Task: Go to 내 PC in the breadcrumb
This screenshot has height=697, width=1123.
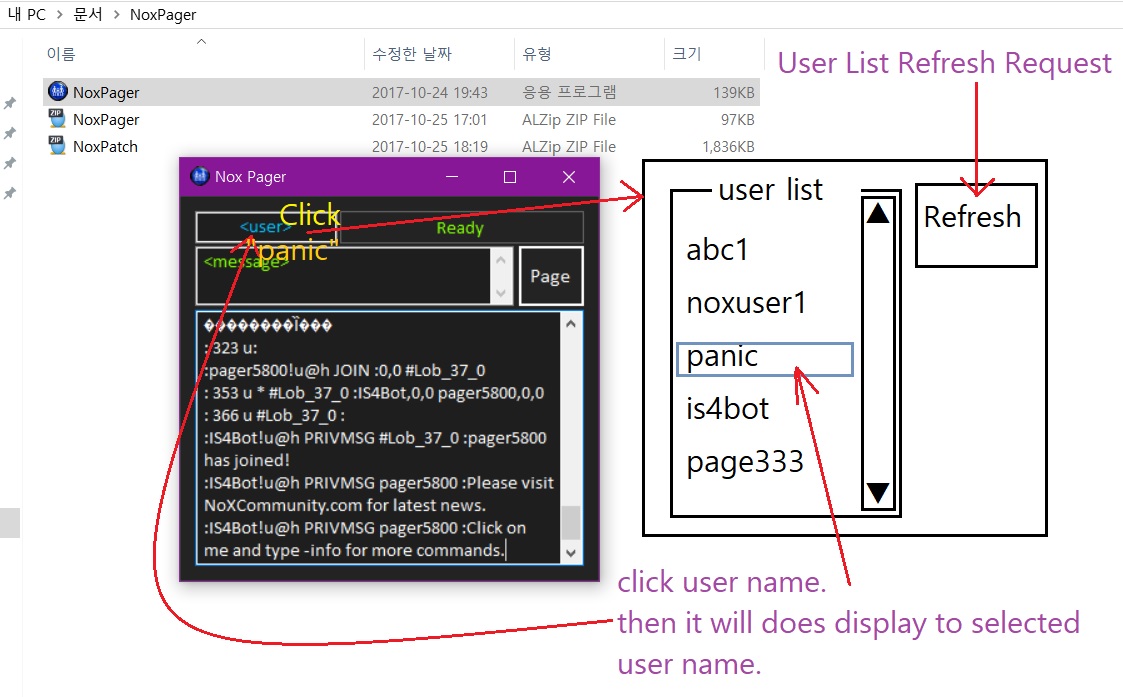Action: pos(26,14)
